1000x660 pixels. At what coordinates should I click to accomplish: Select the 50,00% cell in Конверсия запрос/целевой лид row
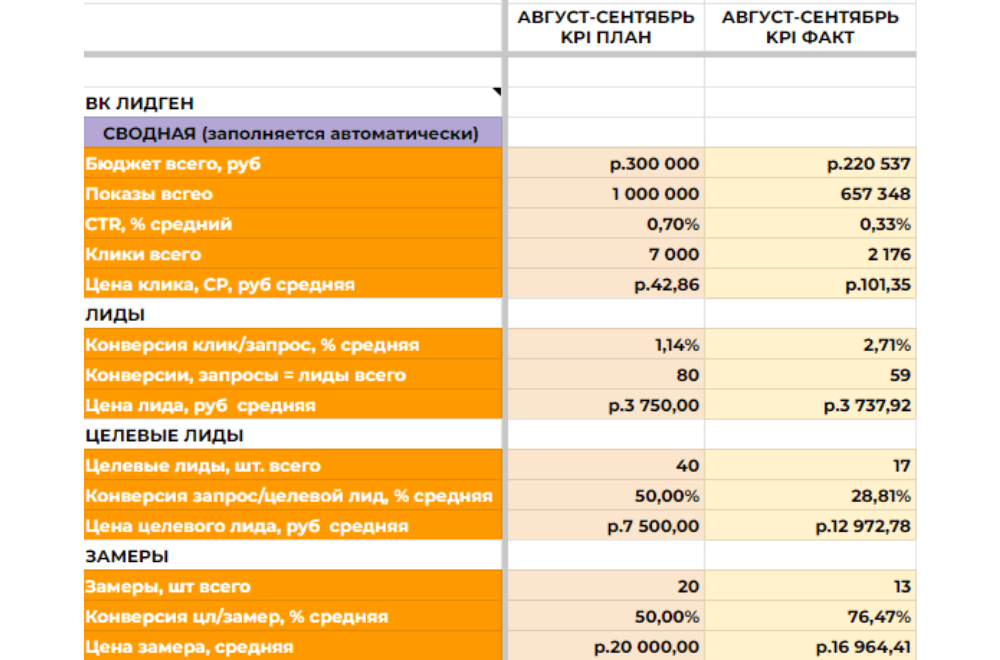(606, 495)
